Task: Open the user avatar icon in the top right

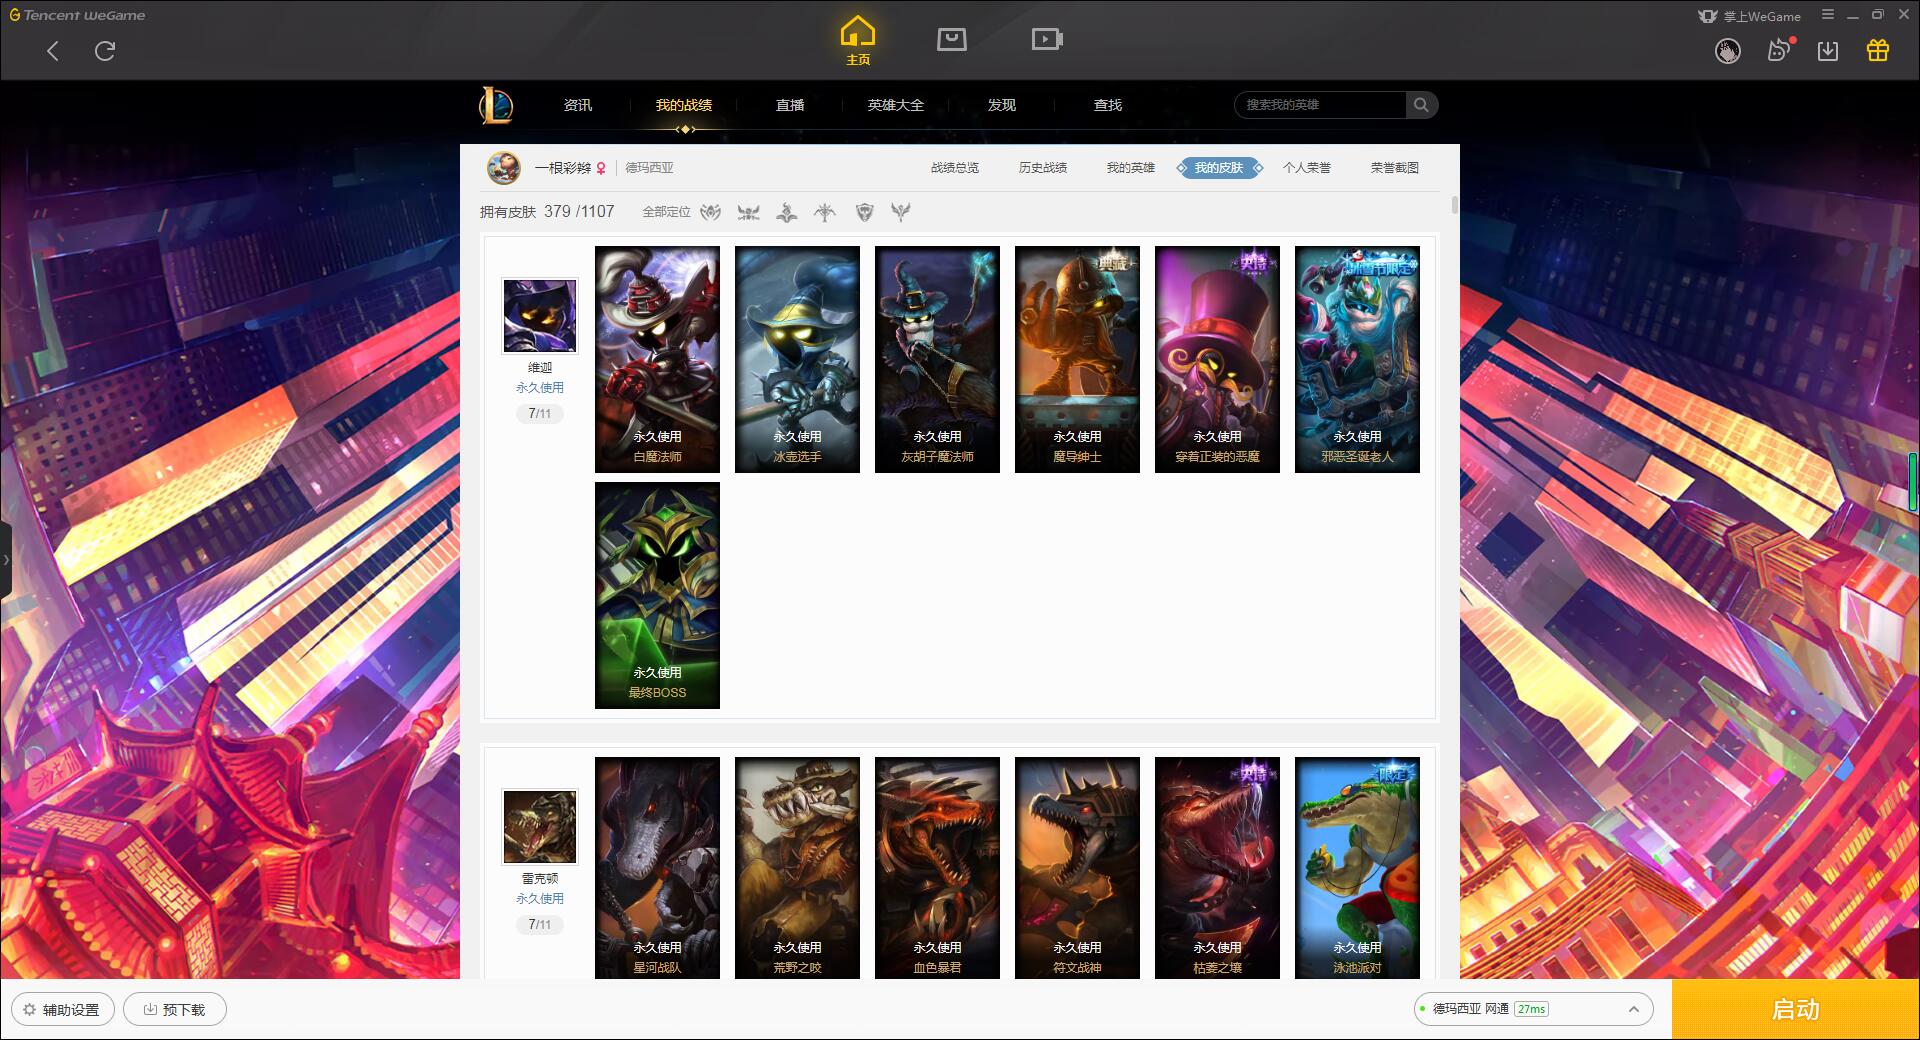Action: point(1728,51)
